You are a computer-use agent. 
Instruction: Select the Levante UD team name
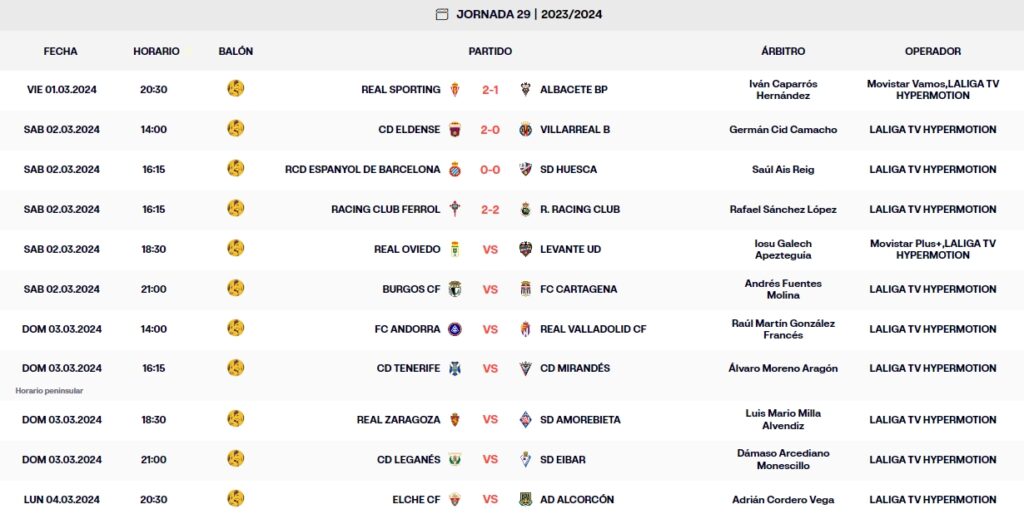570,250
